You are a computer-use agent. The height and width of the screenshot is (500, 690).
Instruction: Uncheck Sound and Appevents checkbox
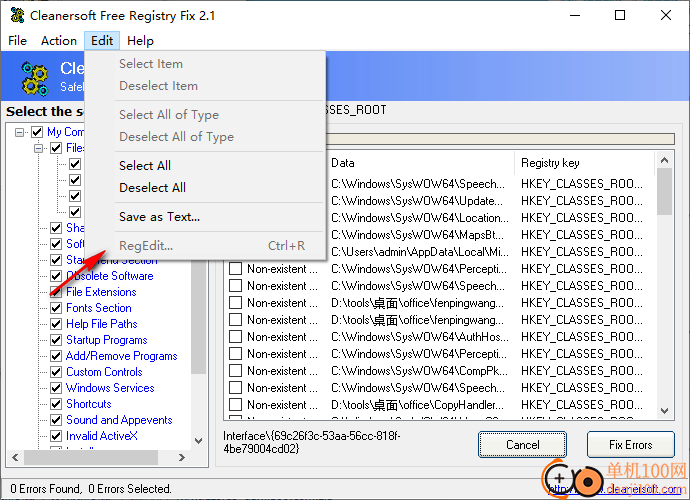tap(56, 420)
